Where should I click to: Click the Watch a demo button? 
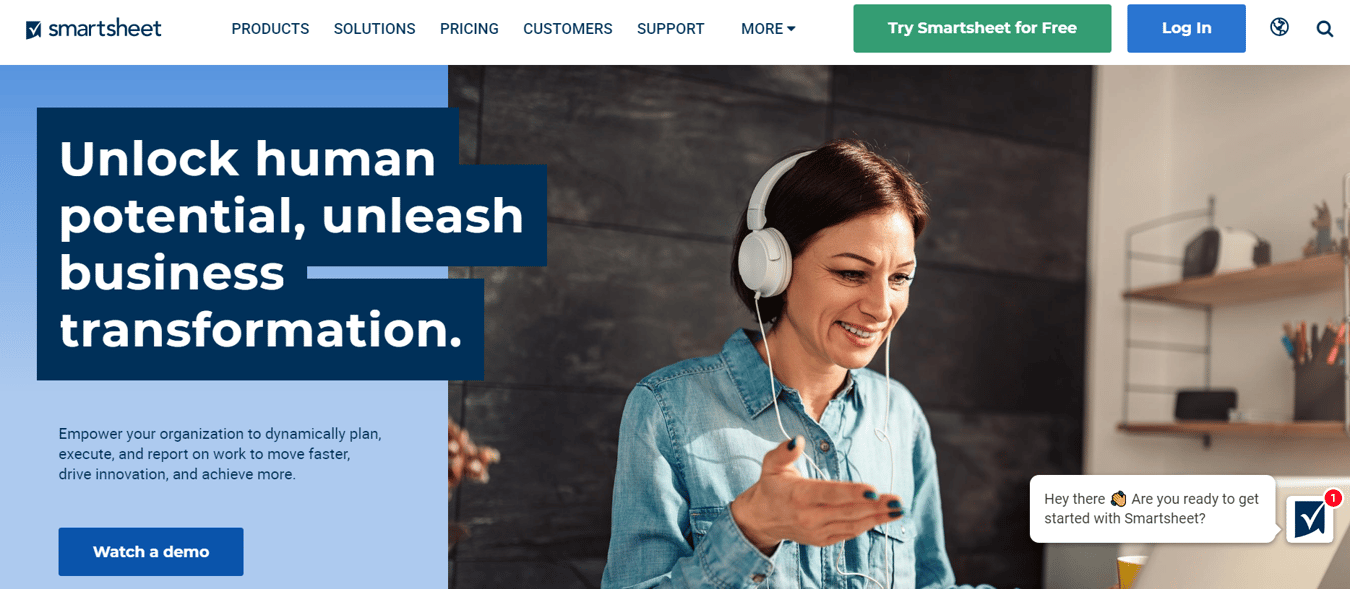[151, 552]
